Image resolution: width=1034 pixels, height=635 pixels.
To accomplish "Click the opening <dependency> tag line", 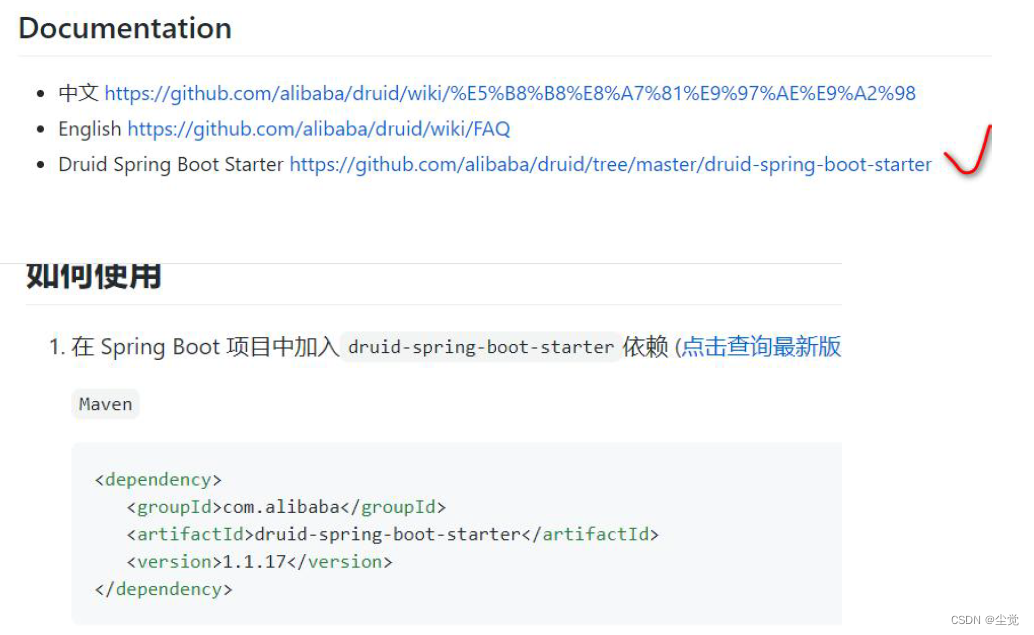I will 158,479.
